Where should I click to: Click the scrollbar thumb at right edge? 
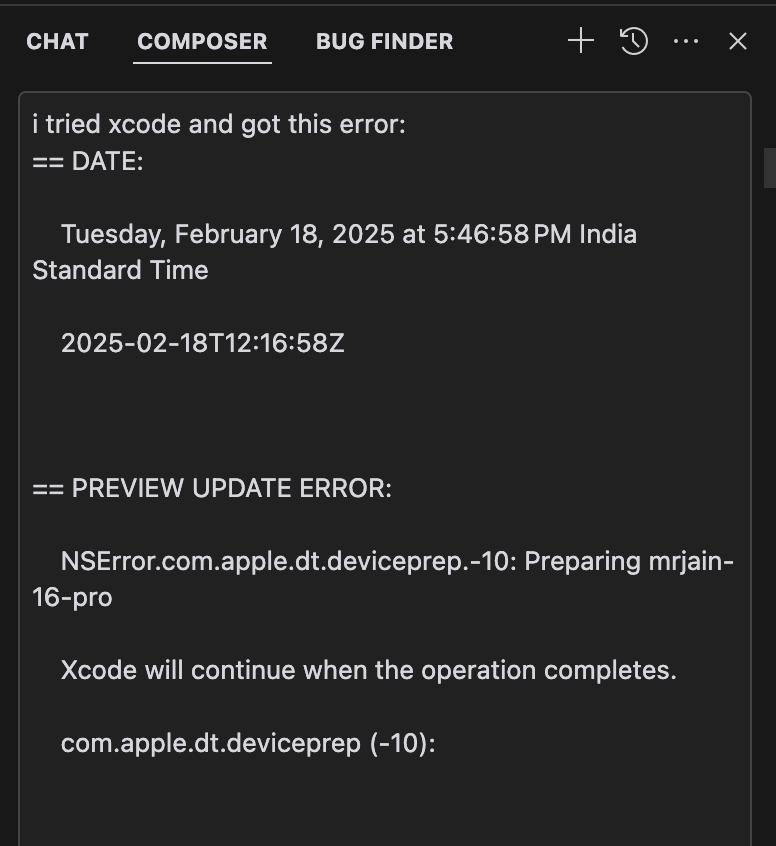(x=769, y=167)
